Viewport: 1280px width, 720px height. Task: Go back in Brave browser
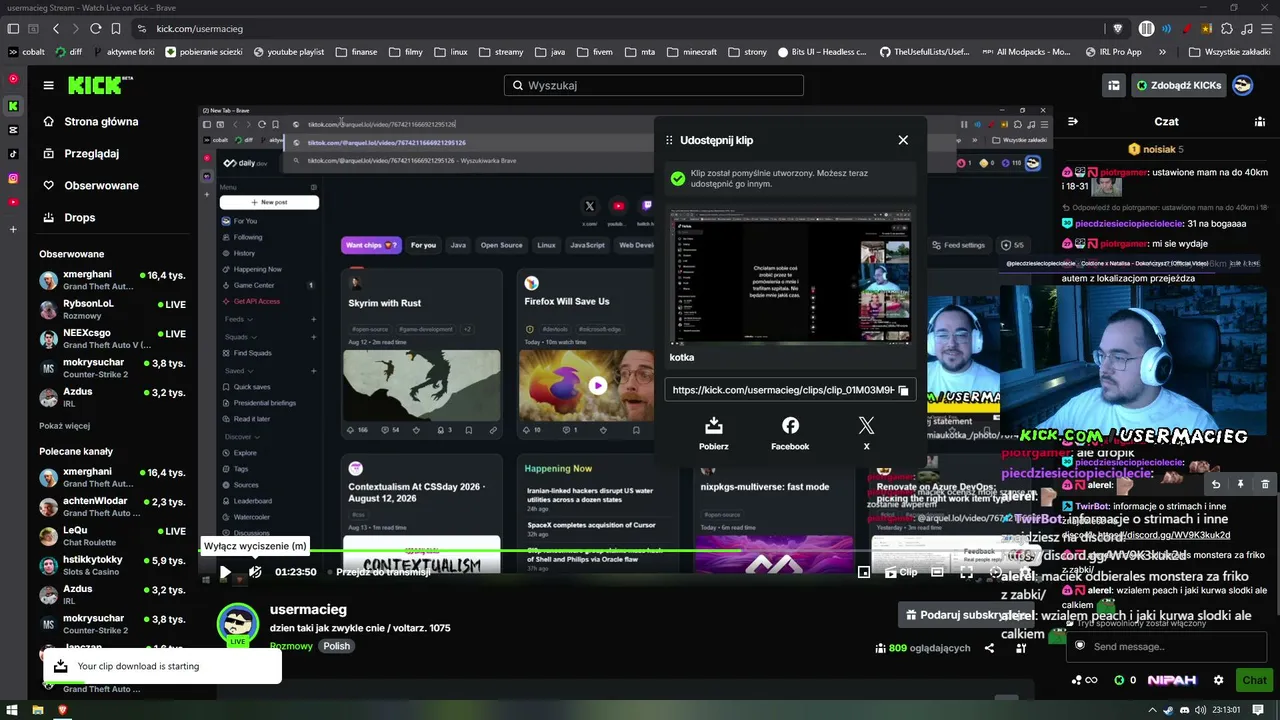coord(56,29)
